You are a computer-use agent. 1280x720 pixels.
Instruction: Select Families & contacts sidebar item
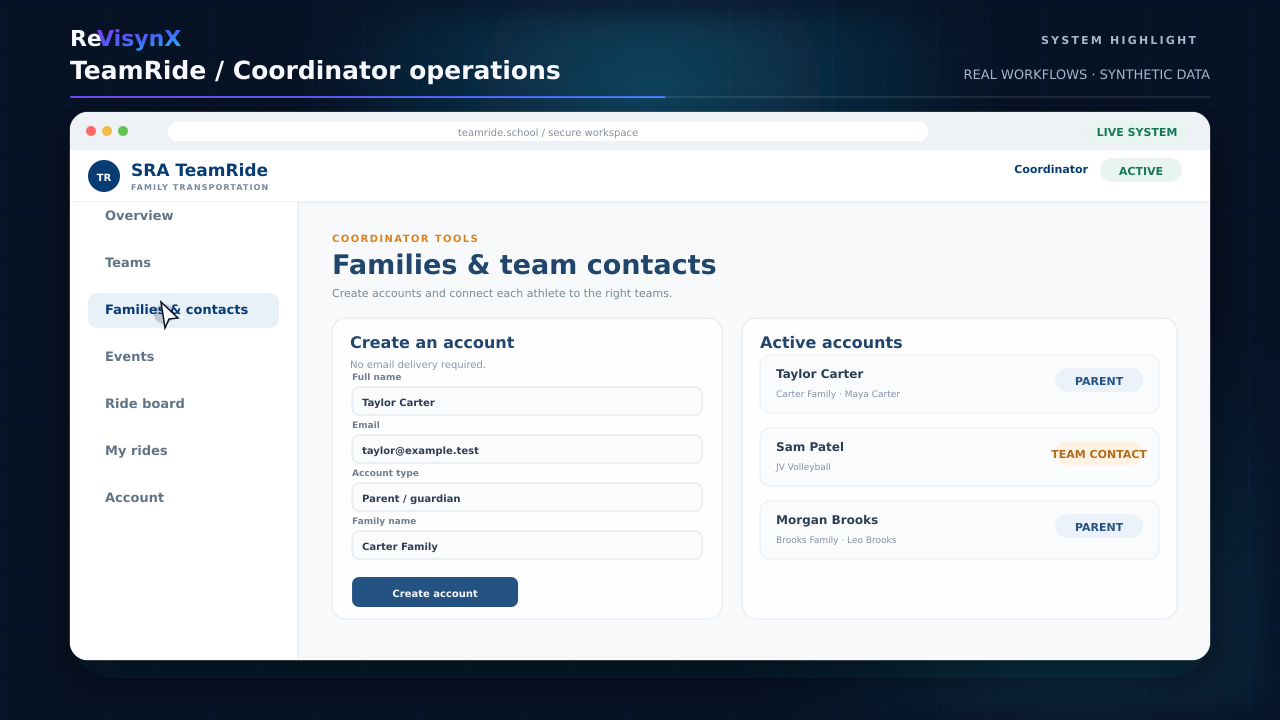183,310
